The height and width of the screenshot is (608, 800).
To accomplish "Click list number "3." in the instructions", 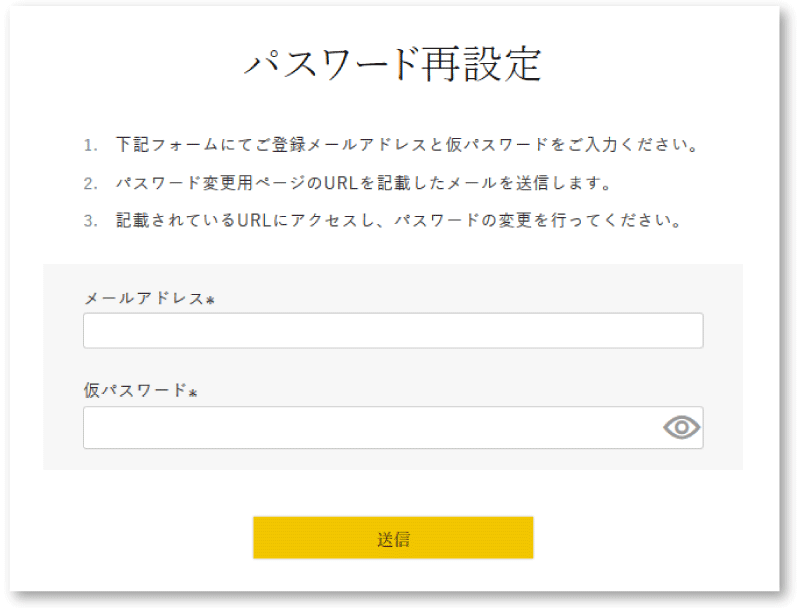I will [91, 221].
